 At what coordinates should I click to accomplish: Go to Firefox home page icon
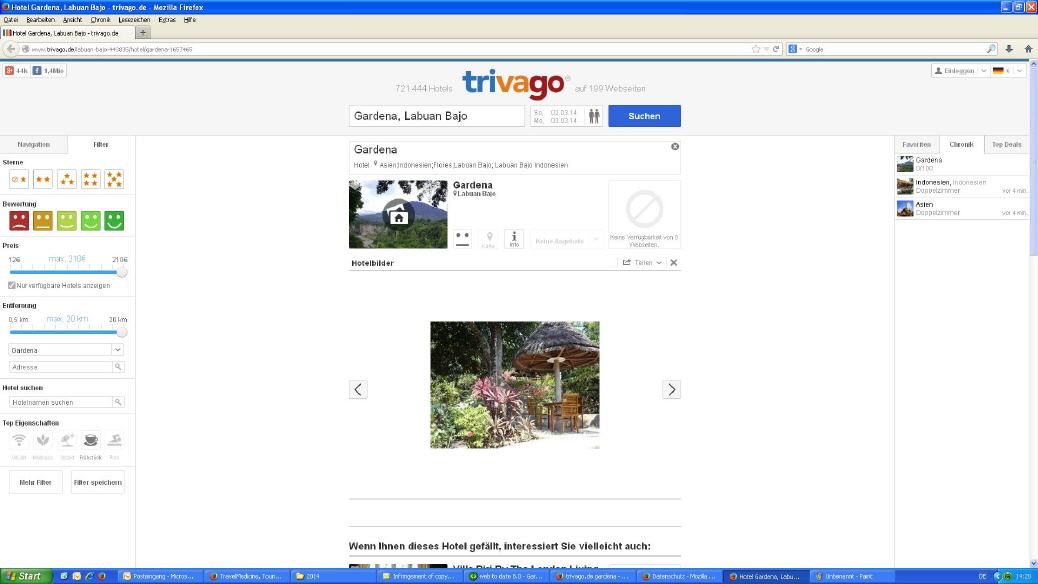pos(1028,49)
